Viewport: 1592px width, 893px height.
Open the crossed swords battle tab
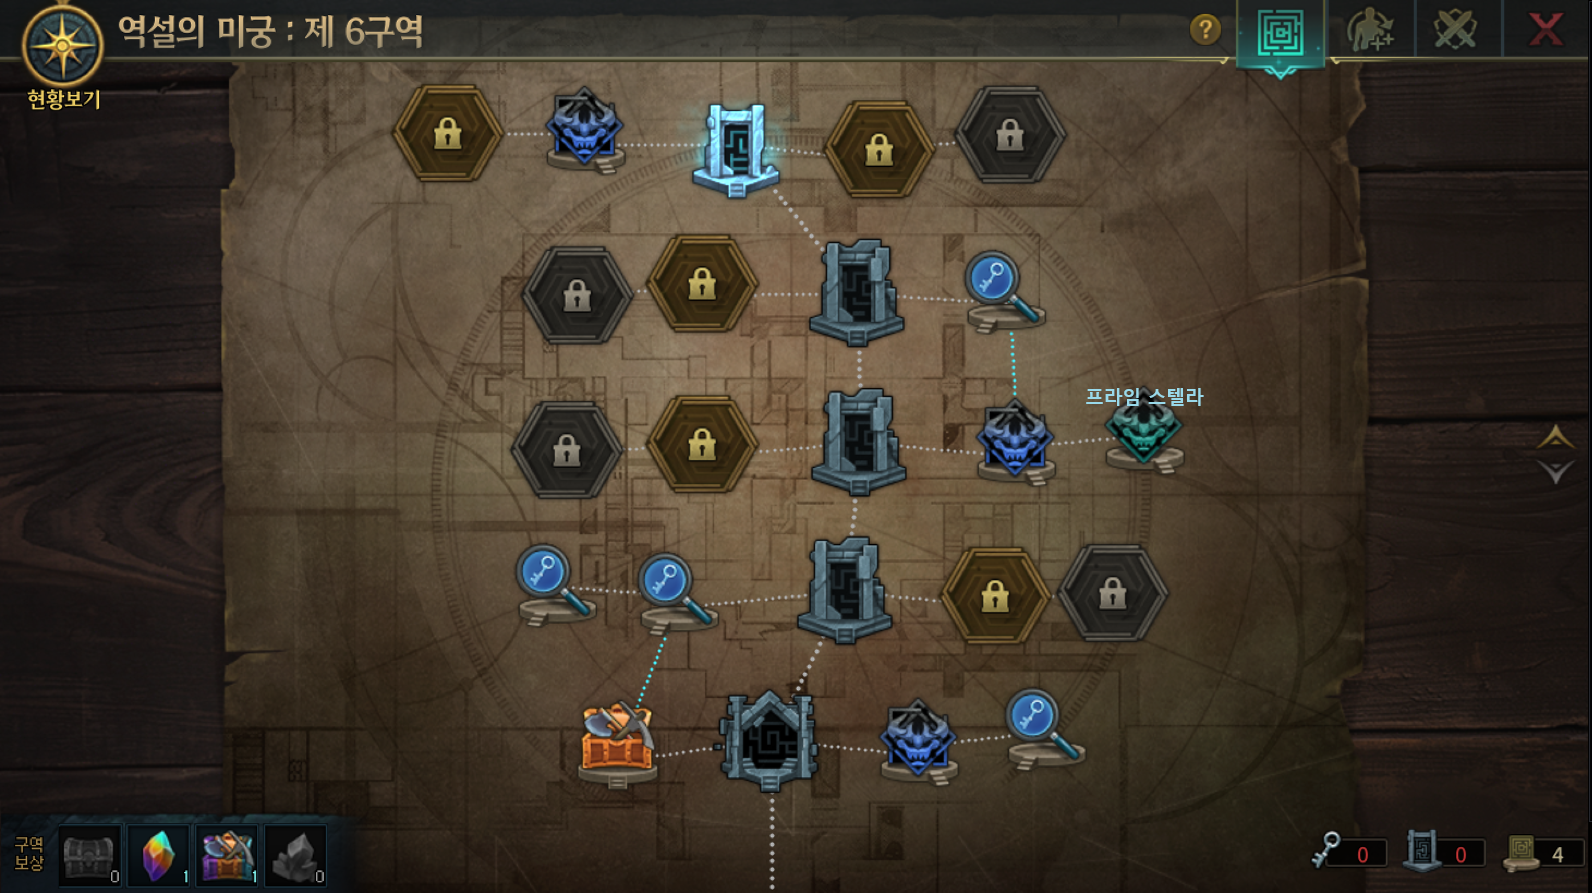pyautogui.click(x=1455, y=30)
